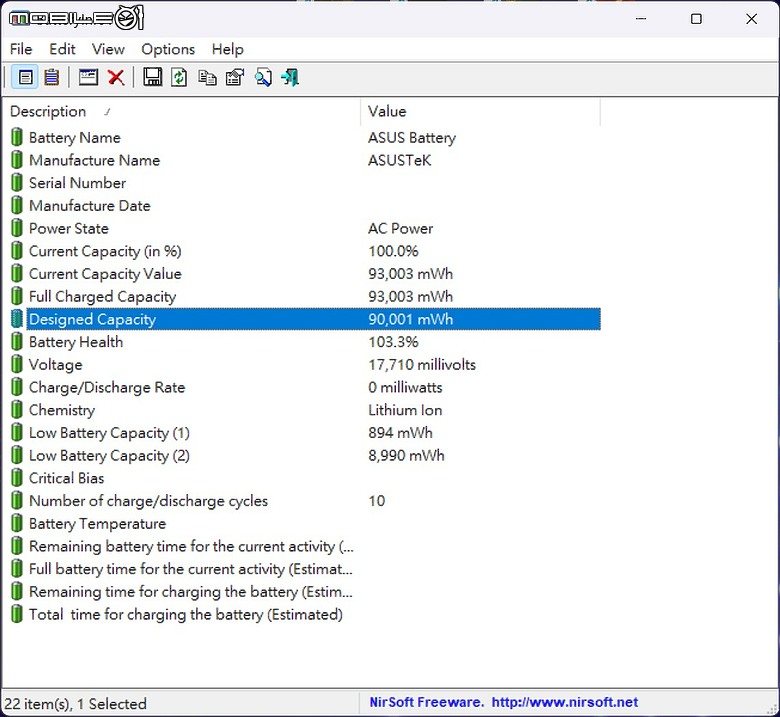780x717 pixels.
Task: Copy selected items using the copy icon
Action: pos(207,78)
